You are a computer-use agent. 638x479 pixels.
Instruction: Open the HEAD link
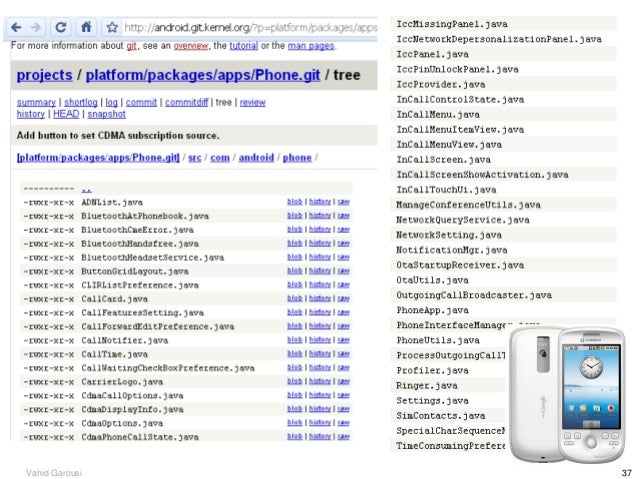[66, 114]
